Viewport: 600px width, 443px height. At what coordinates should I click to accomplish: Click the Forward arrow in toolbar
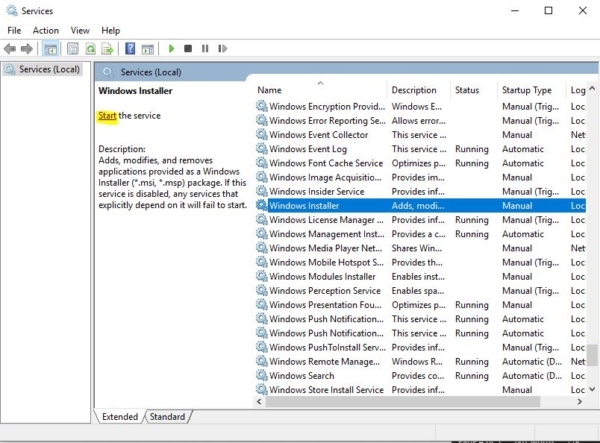click(x=26, y=49)
